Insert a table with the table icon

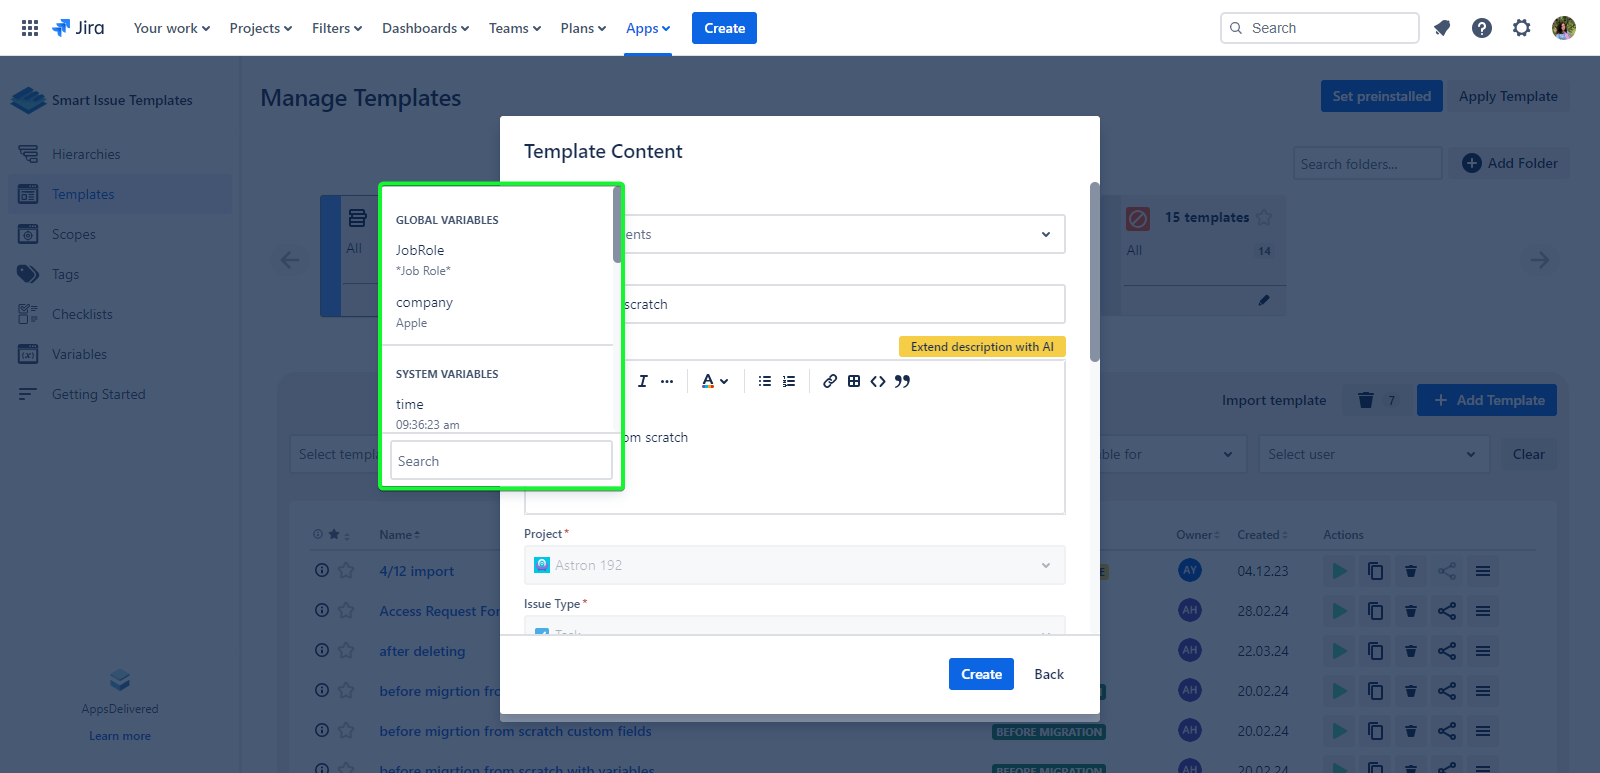(x=854, y=381)
